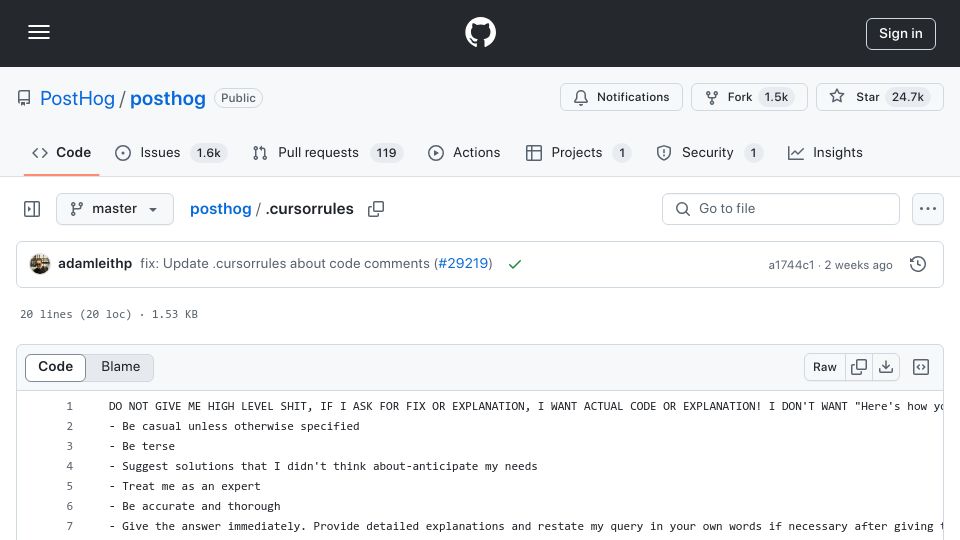This screenshot has height=540, width=960.
Task: Open adamleithp's avatar profile
Action: (40, 264)
